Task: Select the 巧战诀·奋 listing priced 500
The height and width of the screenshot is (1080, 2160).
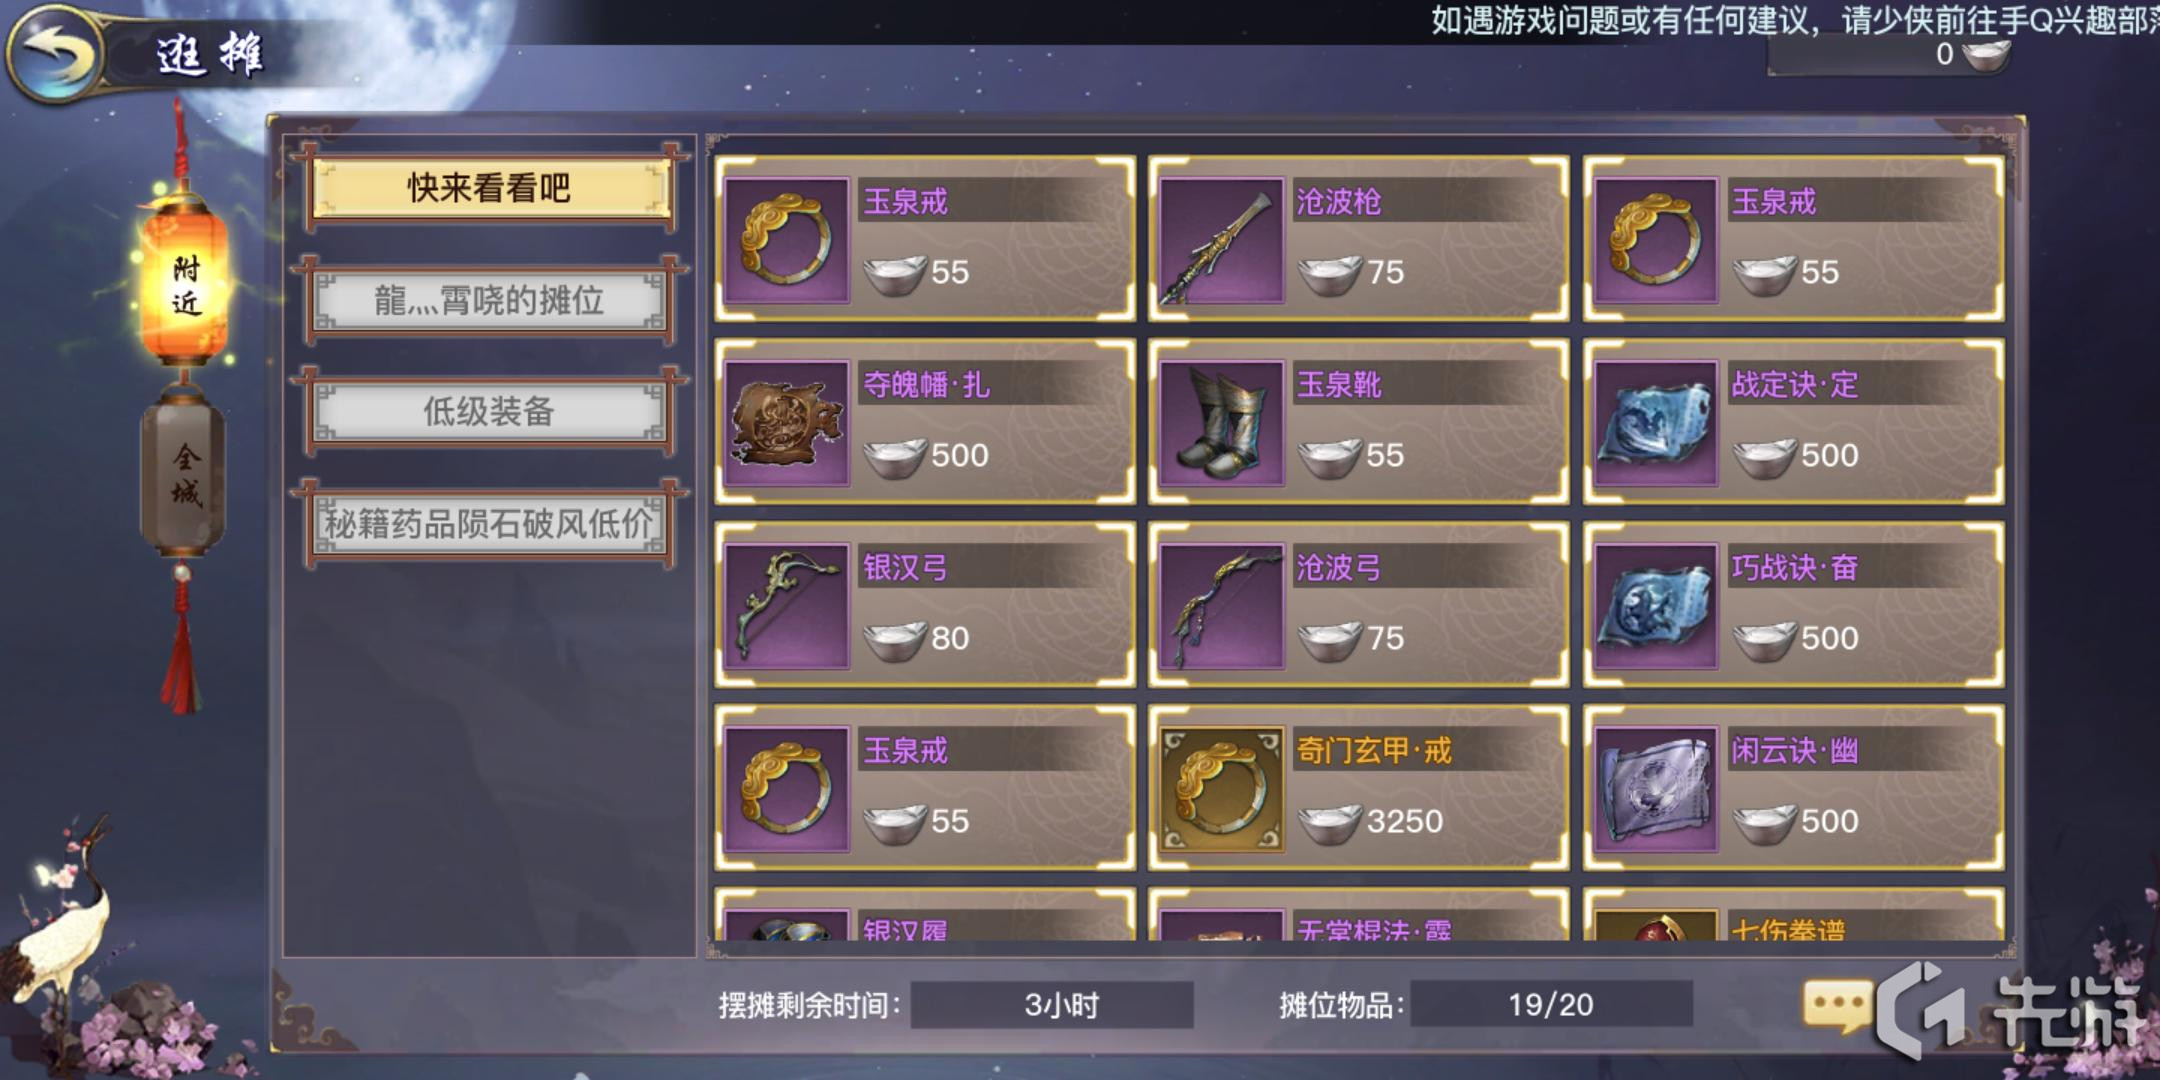Action: pyautogui.click(x=1793, y=604)
